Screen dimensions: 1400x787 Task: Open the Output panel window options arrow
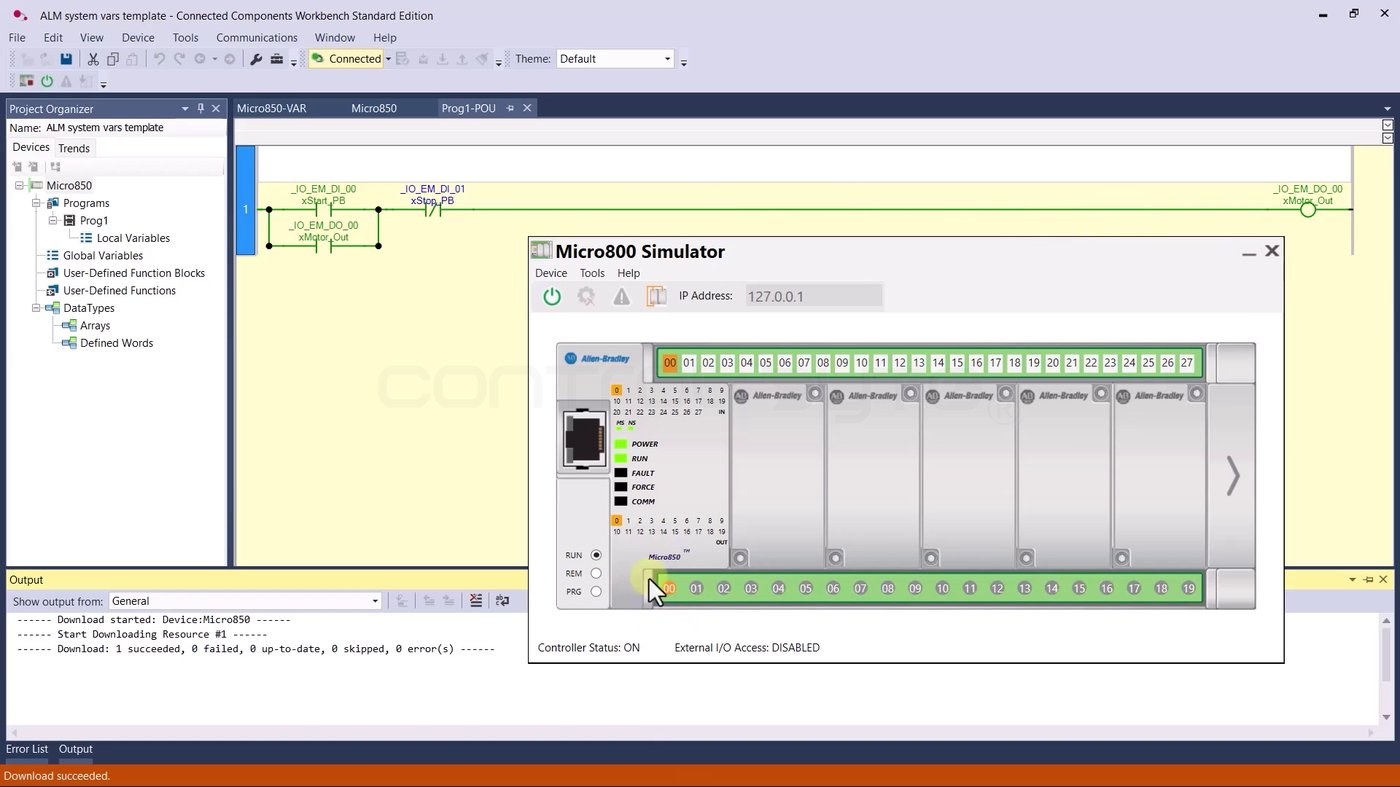[x=1353, y=580]
